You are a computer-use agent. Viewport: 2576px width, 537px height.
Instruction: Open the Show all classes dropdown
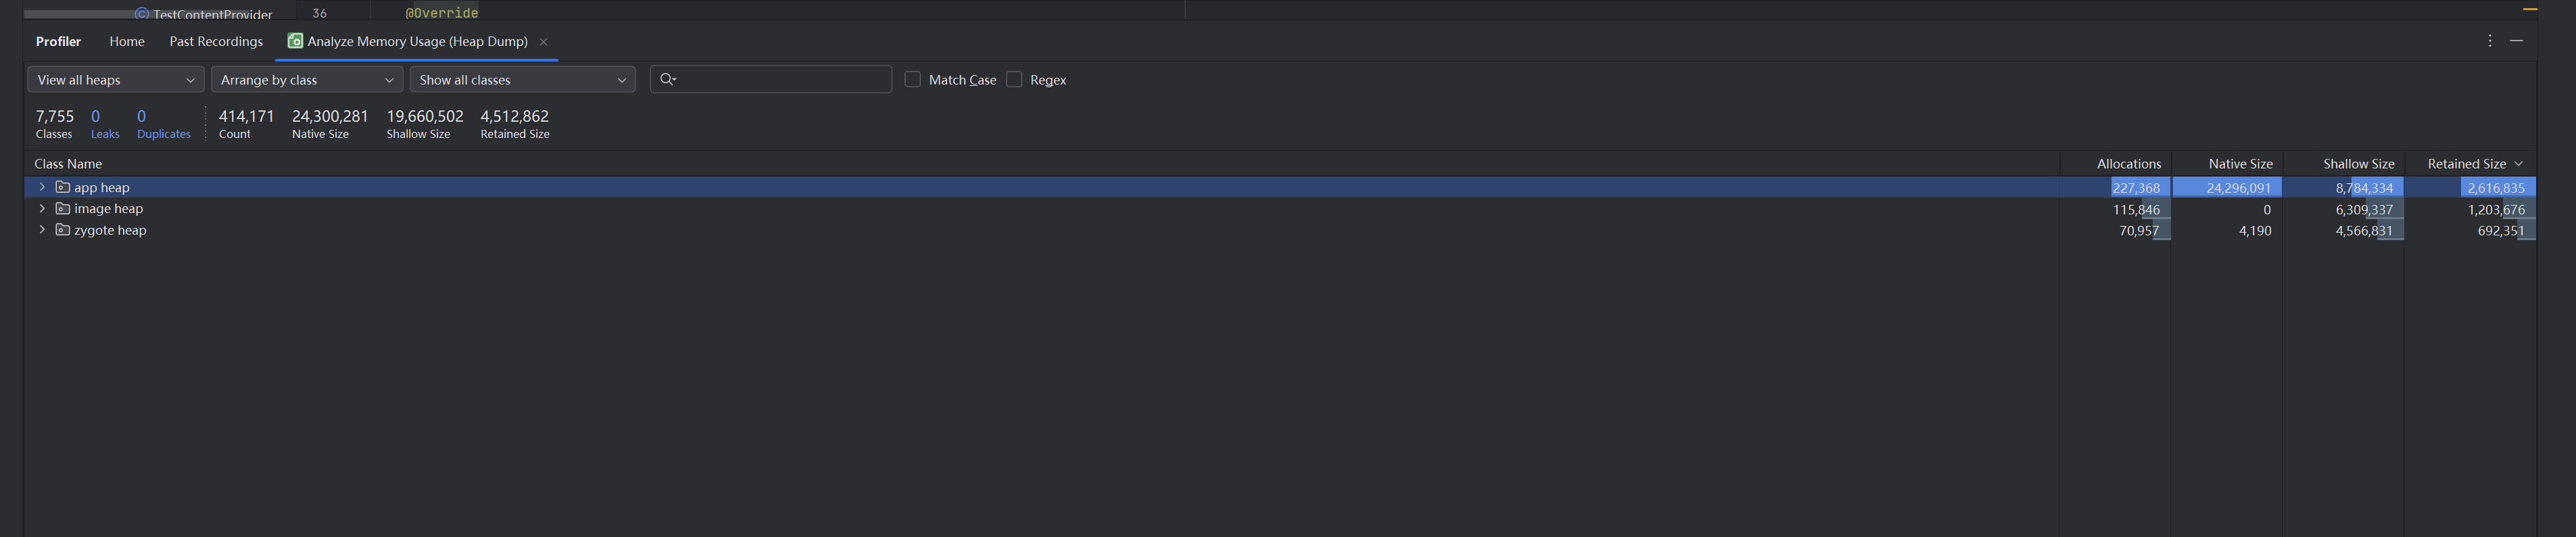(522, 80)
